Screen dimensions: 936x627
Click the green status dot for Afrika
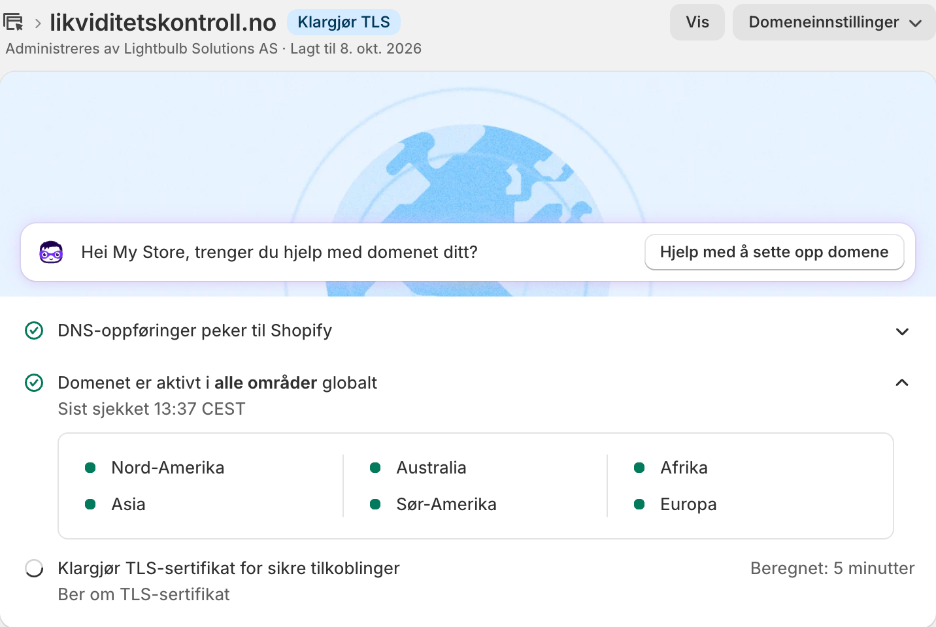click(639, 468)
